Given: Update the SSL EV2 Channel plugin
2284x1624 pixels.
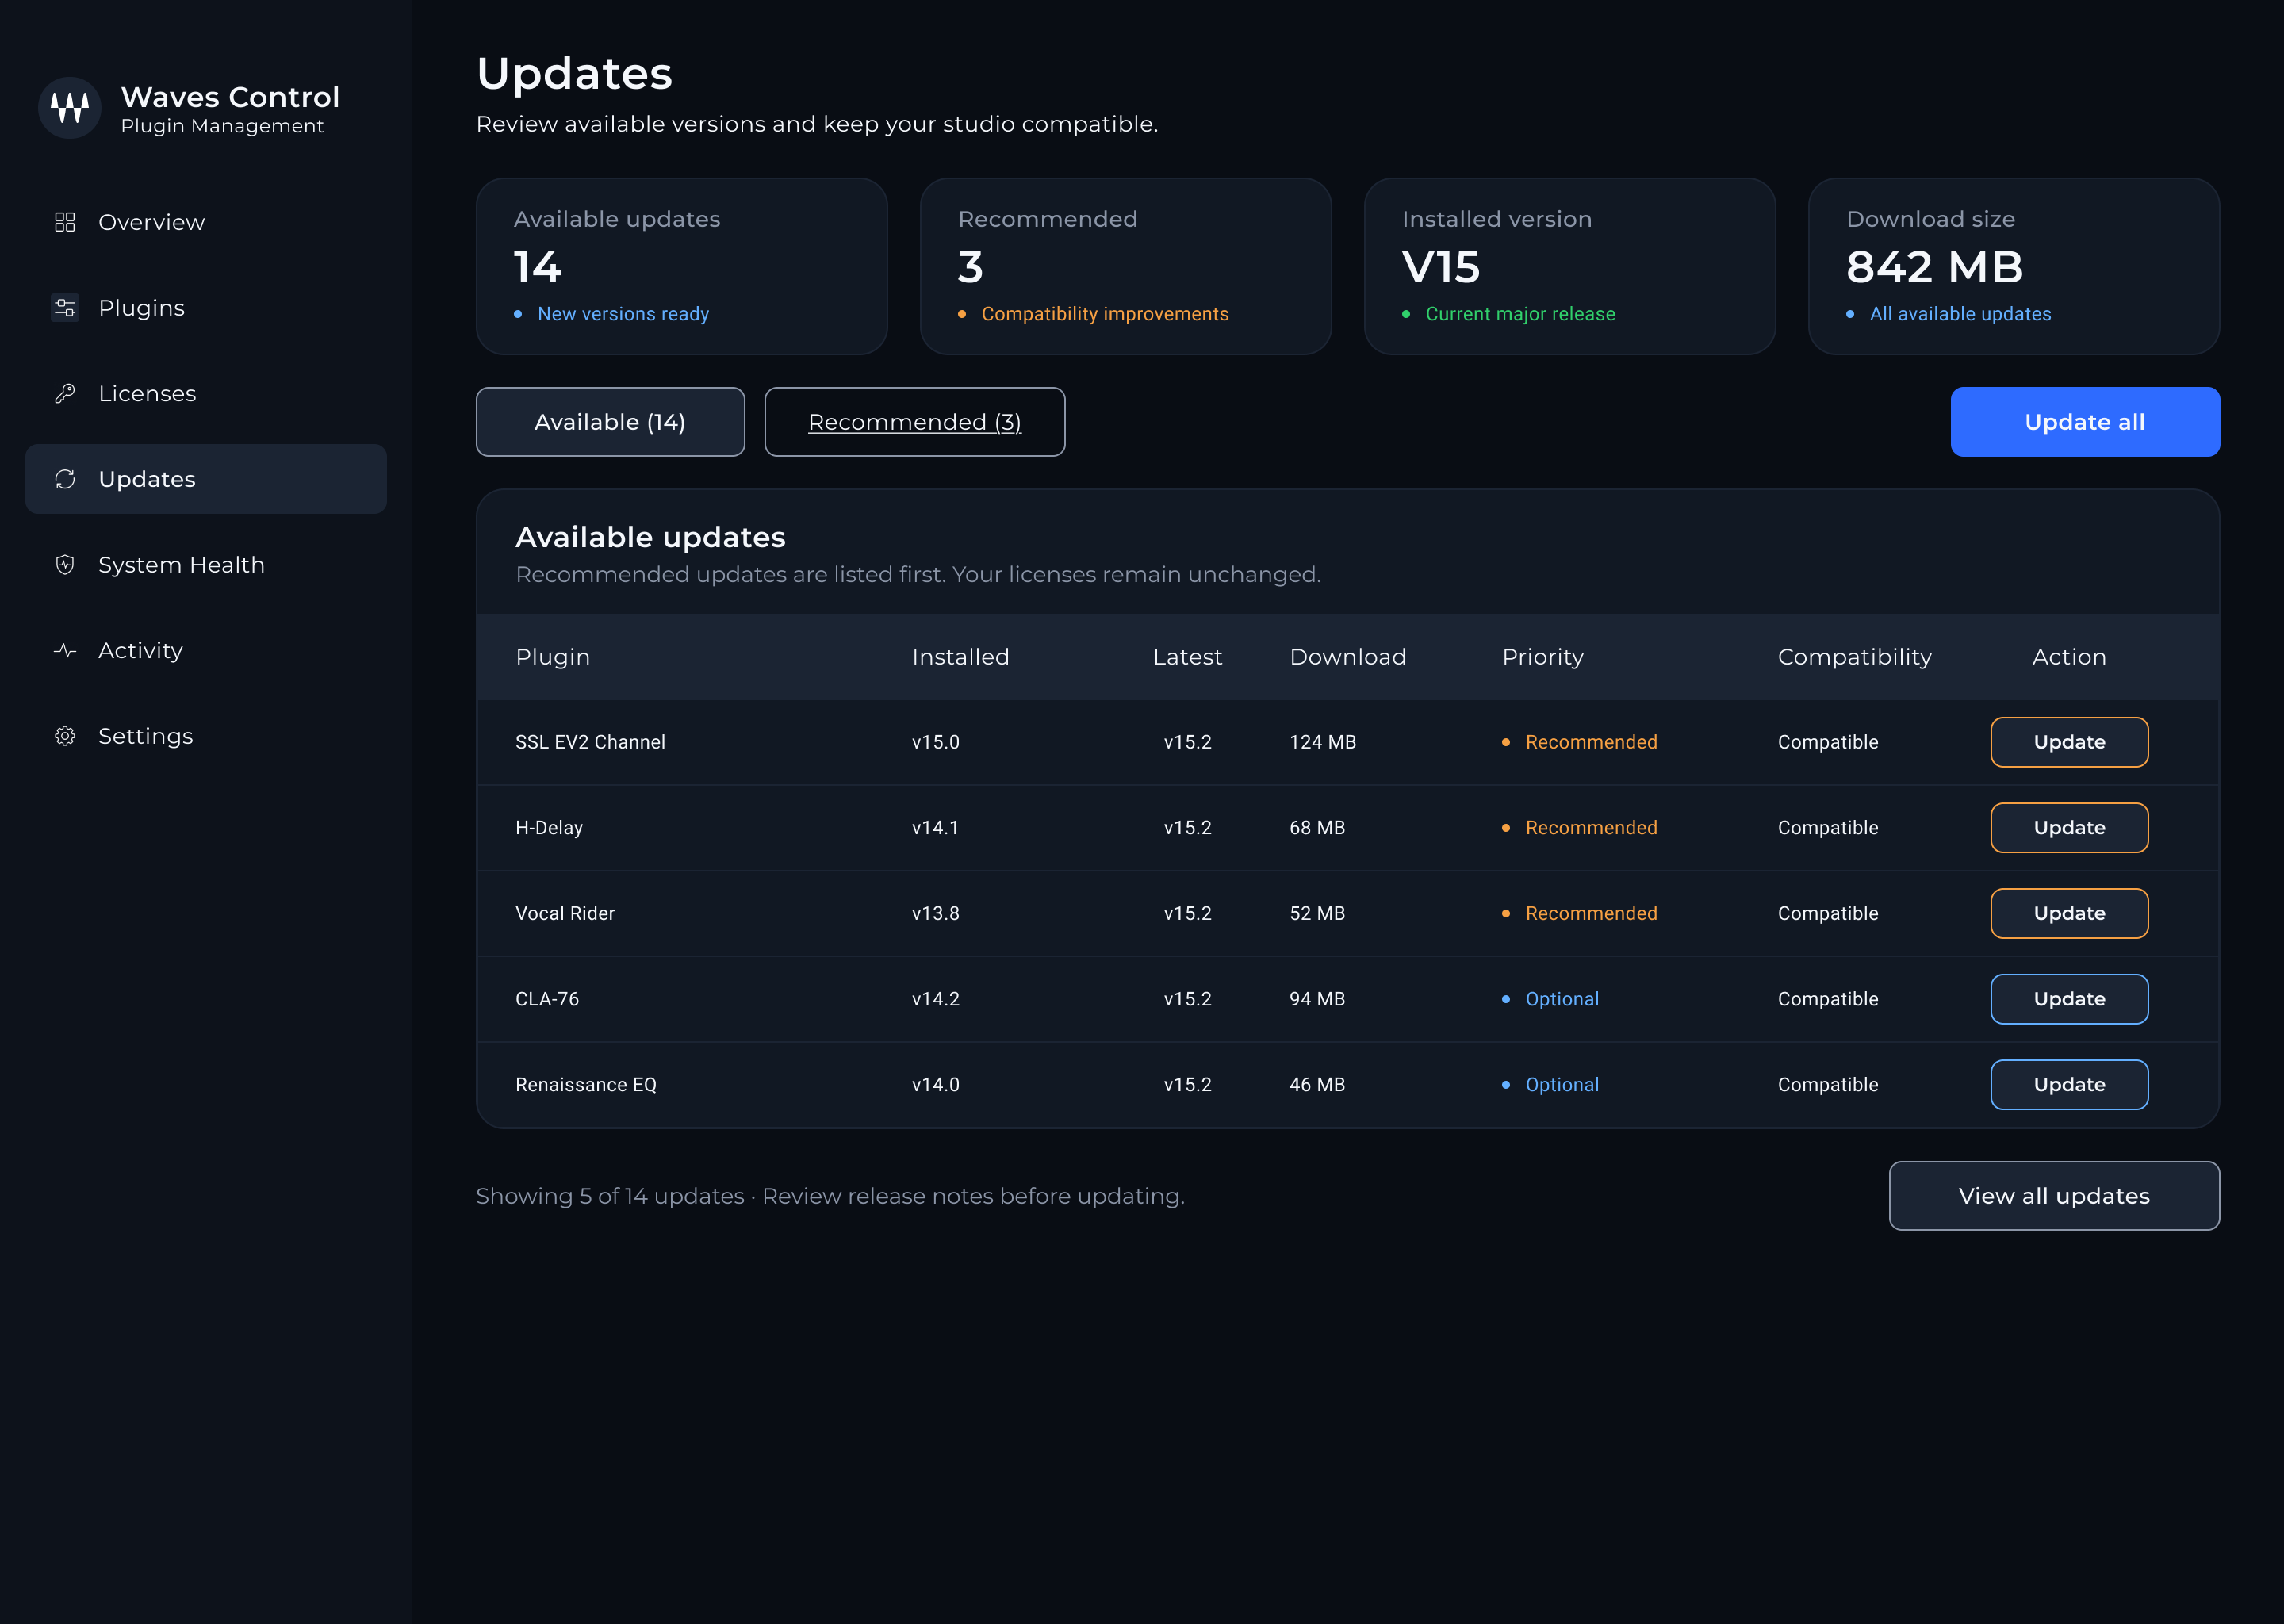Looking at the screenshot, I should click(x=2069, y=742).
